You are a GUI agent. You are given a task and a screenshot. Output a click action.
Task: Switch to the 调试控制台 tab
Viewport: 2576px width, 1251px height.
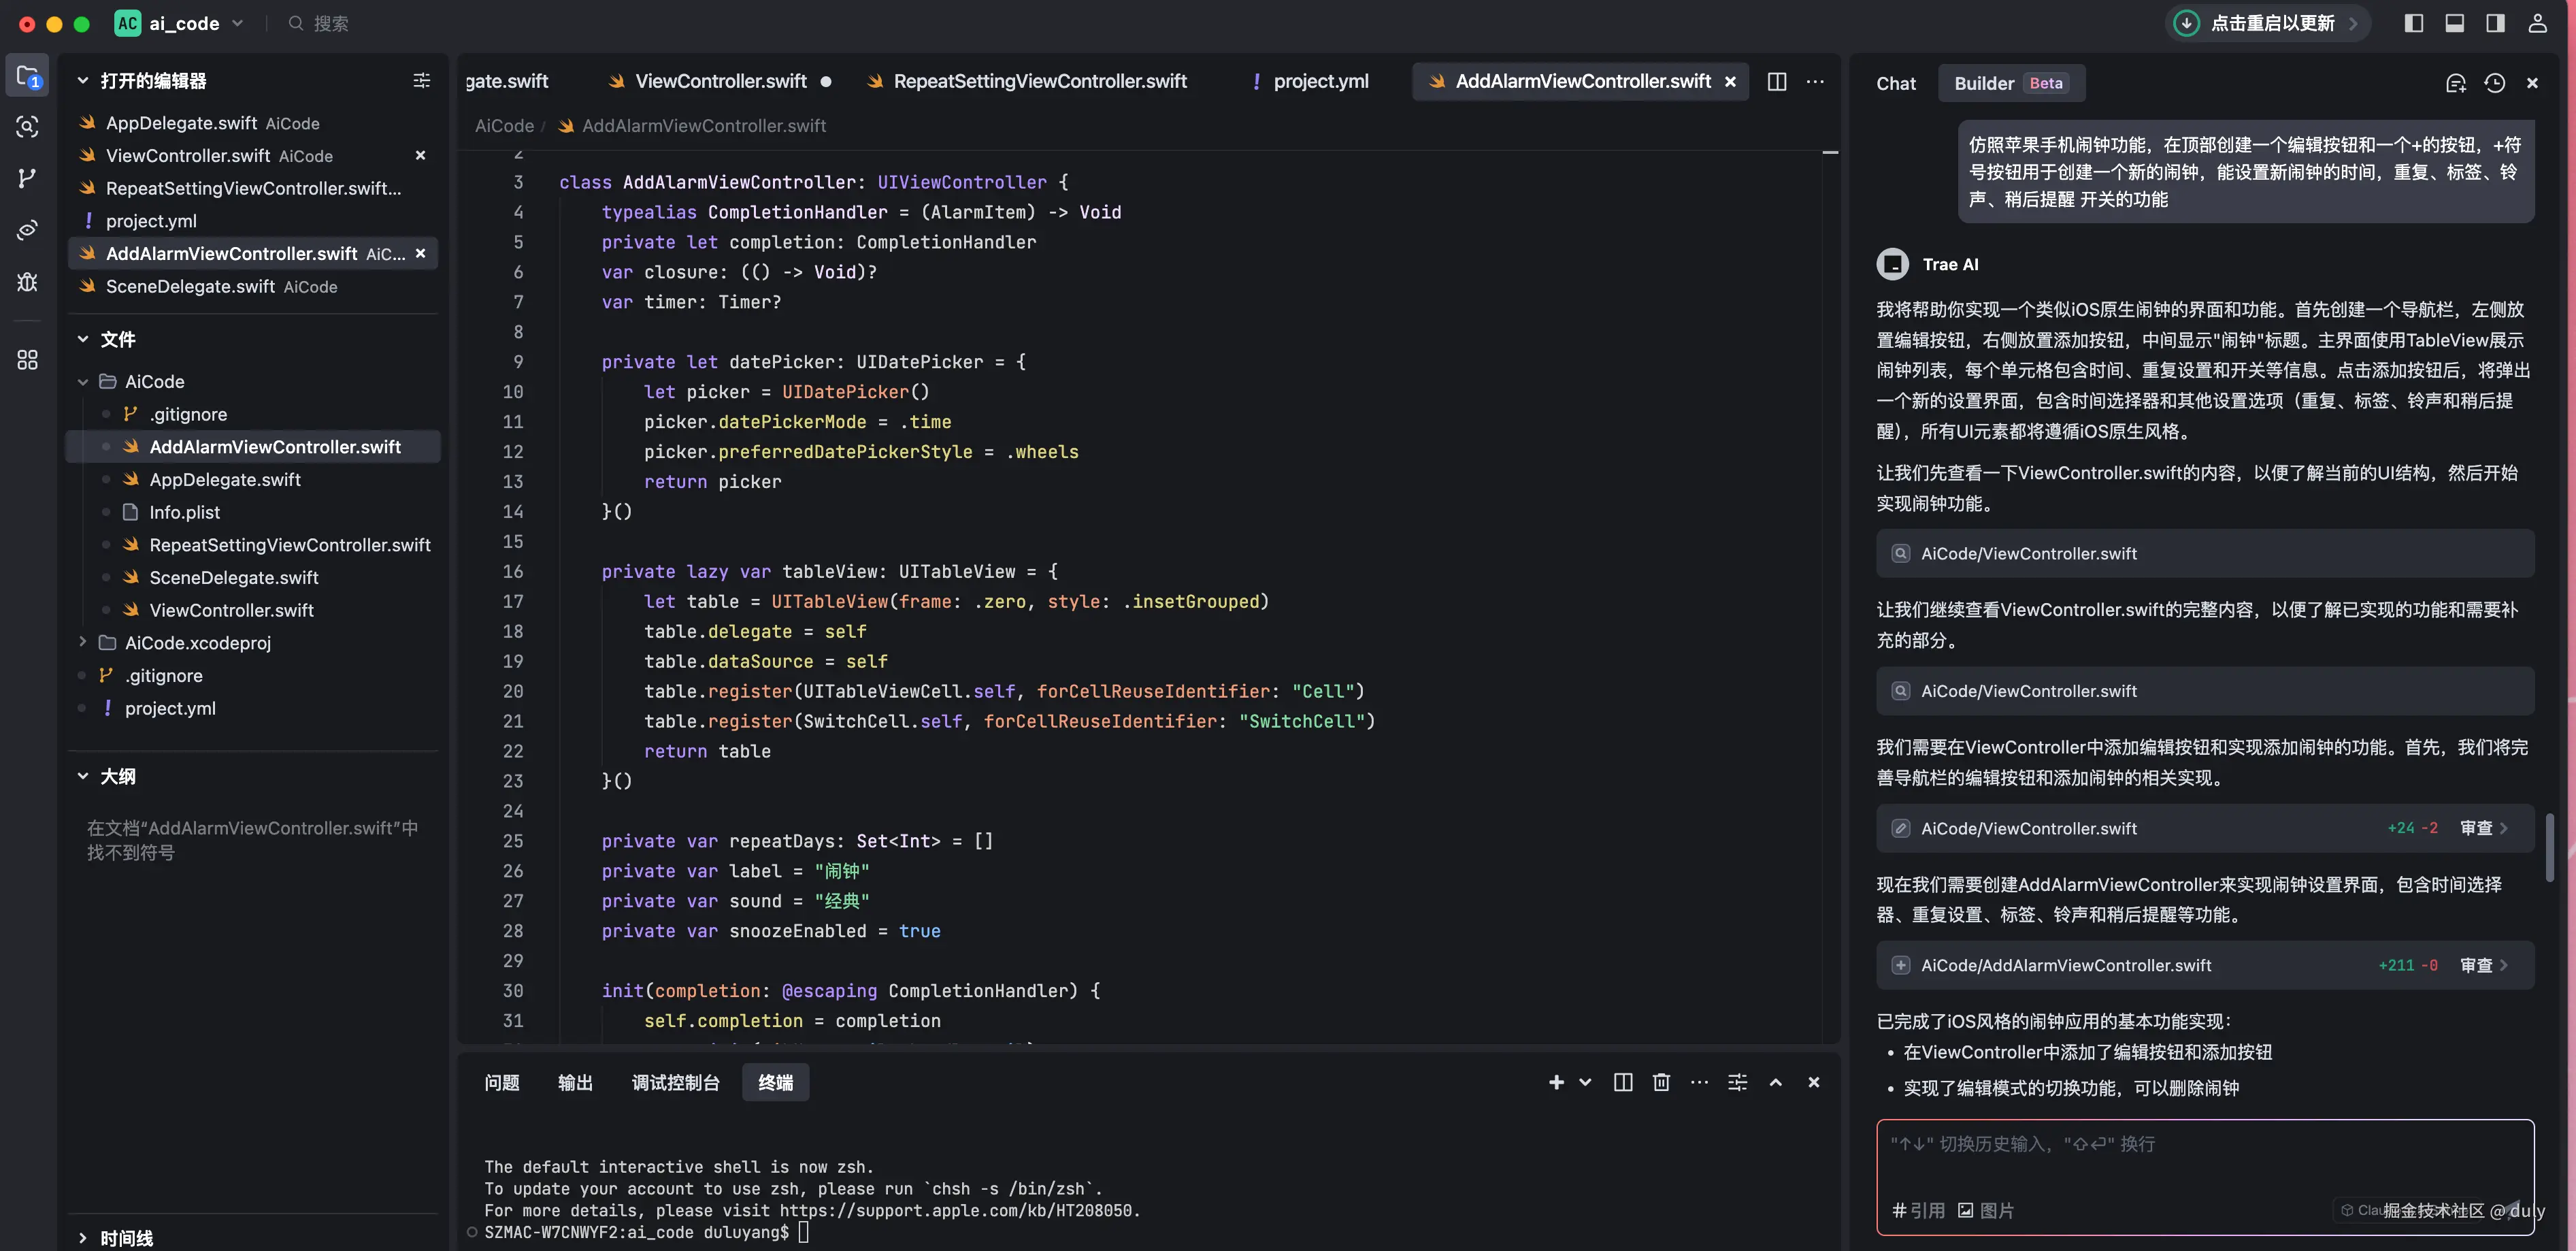click(675, 1082)
